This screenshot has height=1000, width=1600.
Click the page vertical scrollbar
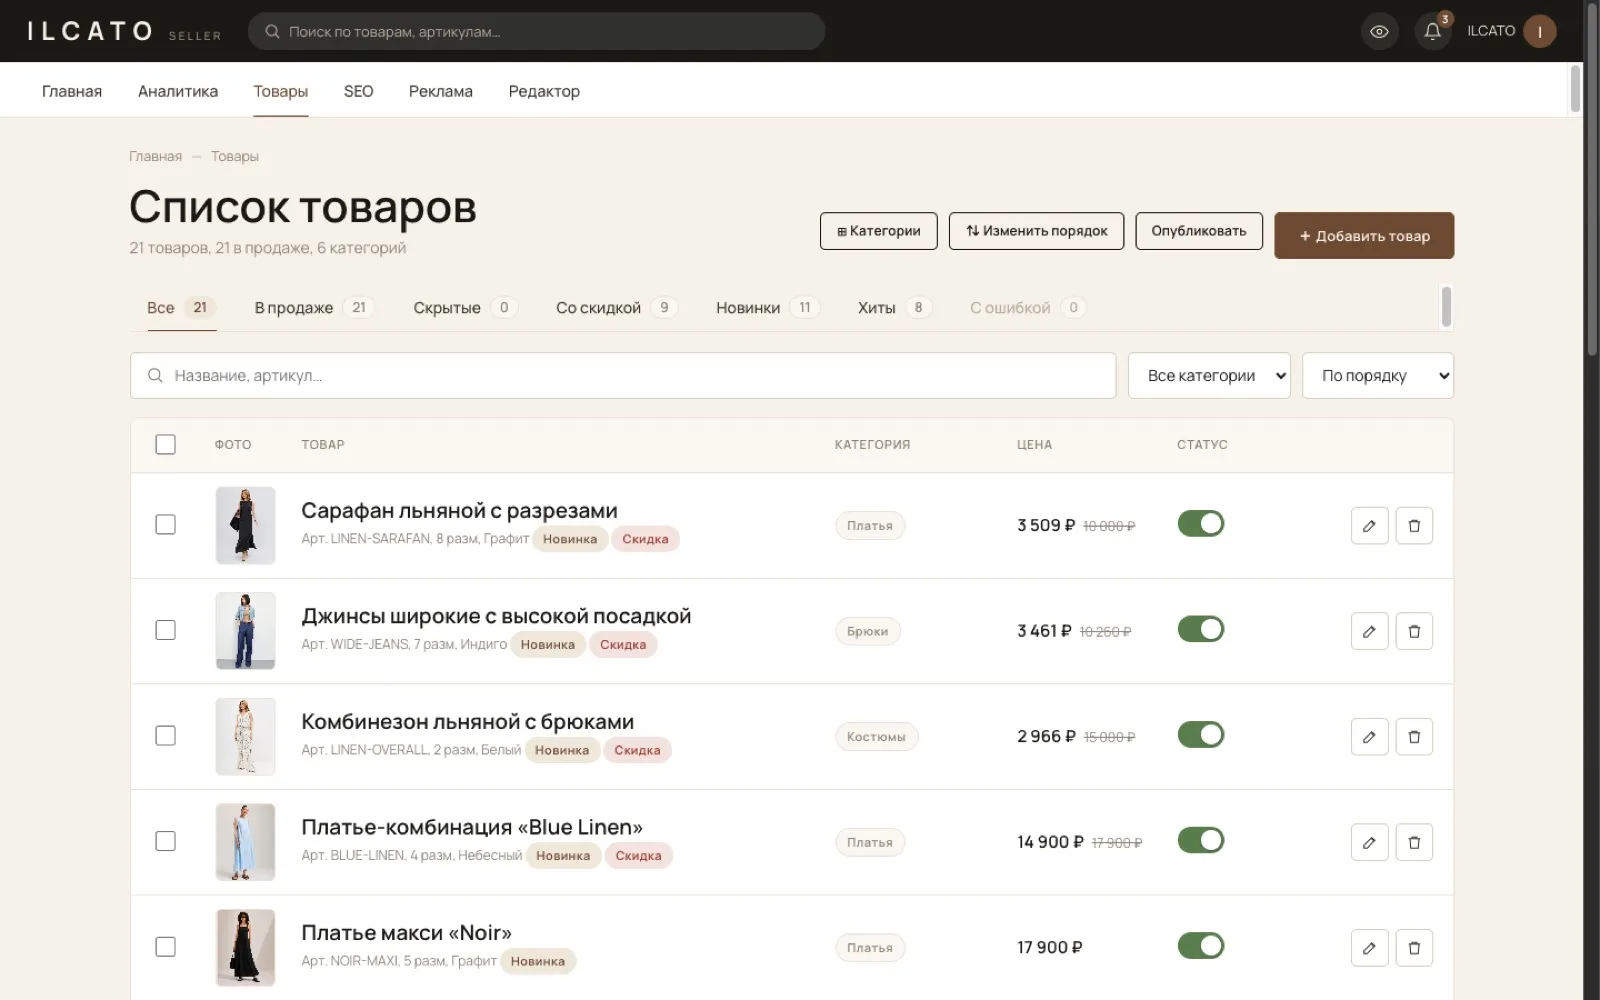1592,180
